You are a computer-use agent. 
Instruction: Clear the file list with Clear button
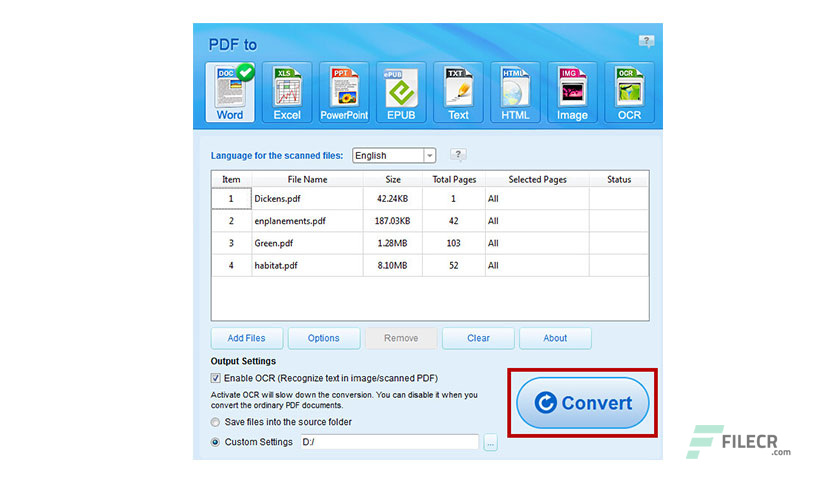click(478, 338)
